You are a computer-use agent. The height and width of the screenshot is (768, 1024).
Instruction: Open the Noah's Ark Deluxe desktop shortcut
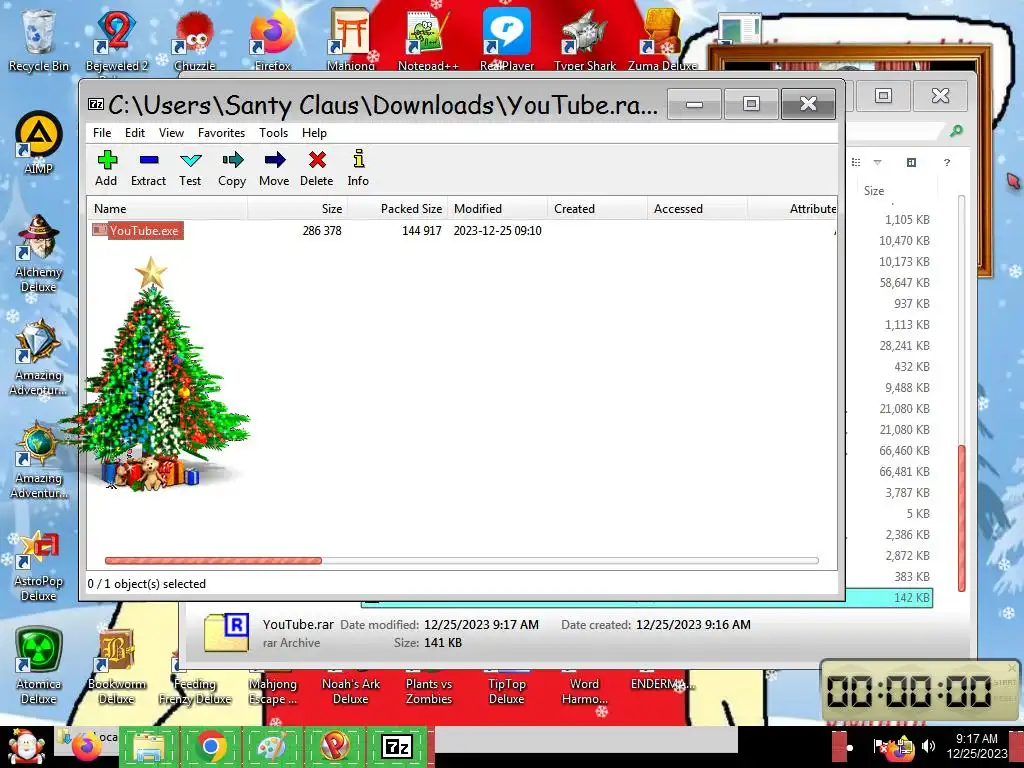[351, 686]
